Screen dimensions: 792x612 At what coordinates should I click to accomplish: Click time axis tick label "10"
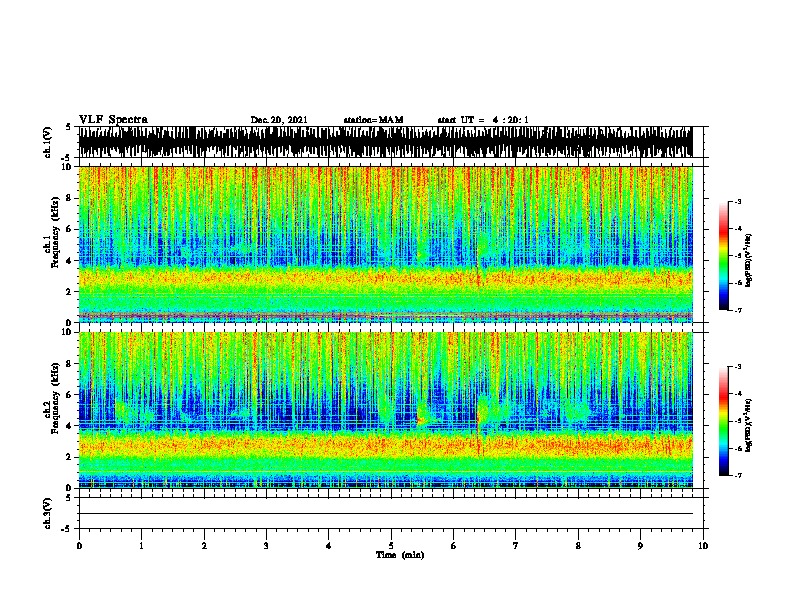tap(703, 546)
